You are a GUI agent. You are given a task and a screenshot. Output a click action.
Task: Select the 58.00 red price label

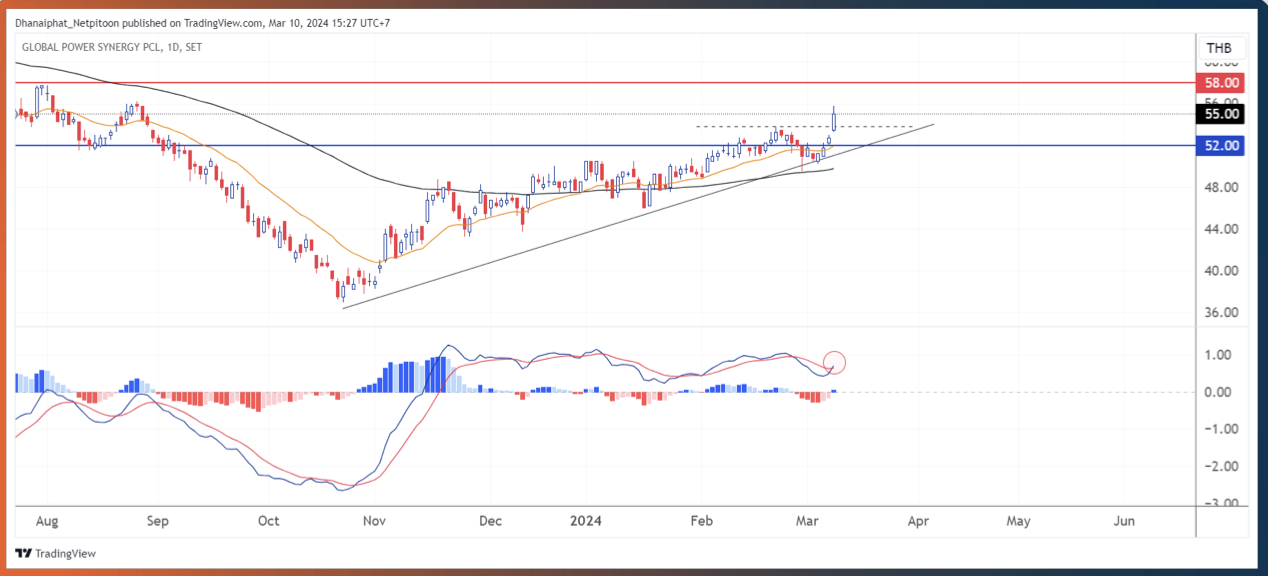[x=1222, y=82]
